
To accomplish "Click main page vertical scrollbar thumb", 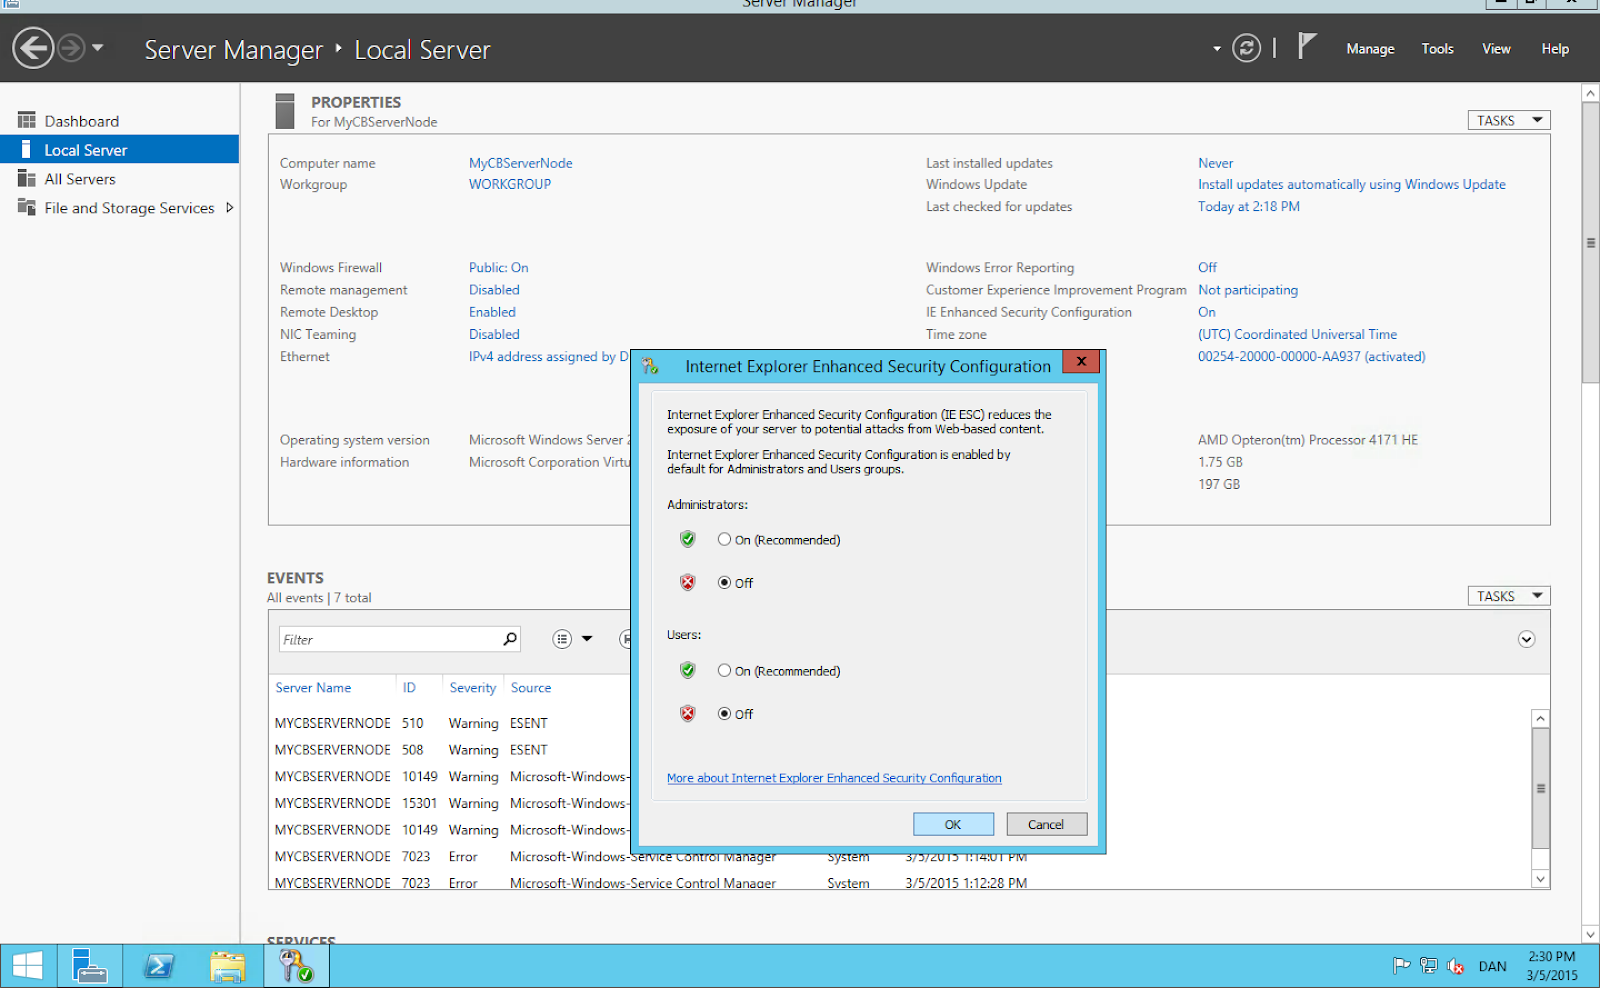I will click(x=1590, y=242).
